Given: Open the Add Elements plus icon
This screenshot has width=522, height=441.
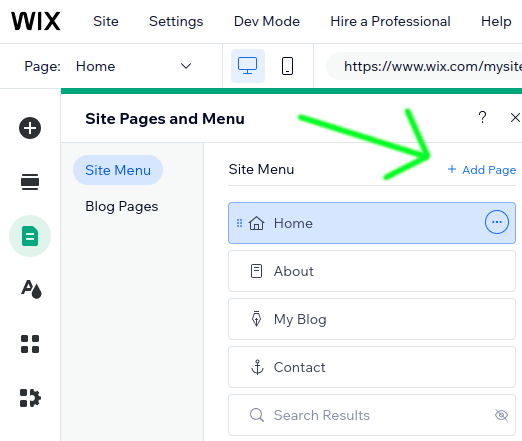Looking at the screenshot, I should 30,128.
